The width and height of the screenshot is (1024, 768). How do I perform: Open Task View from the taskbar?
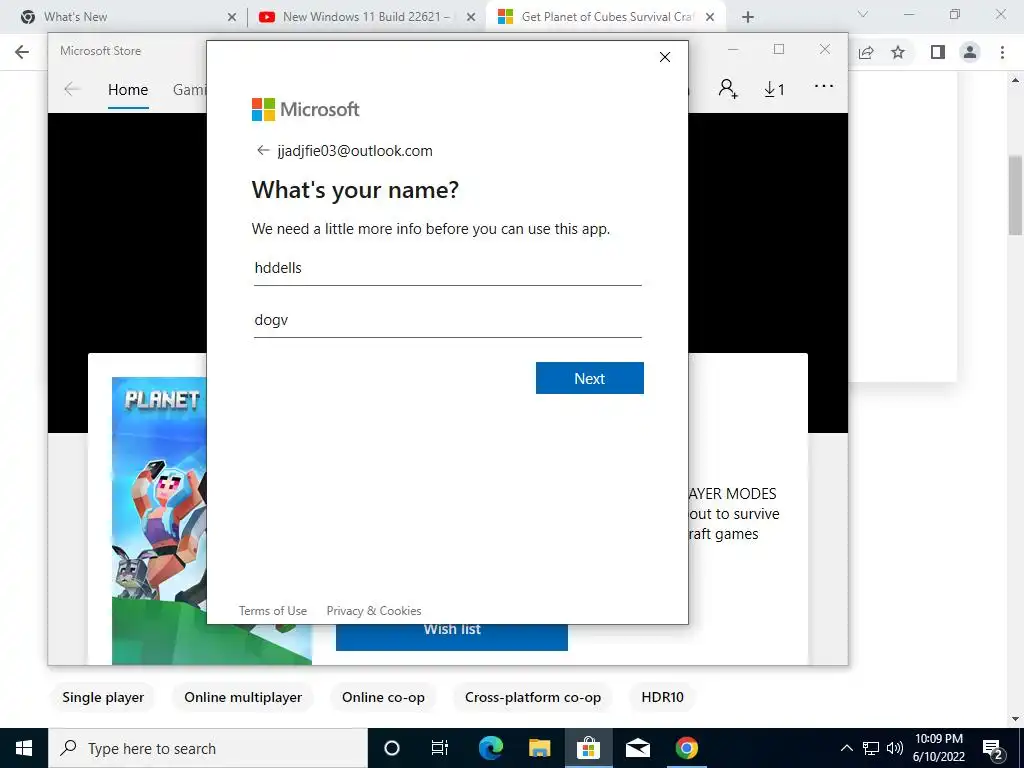[440, 748]
